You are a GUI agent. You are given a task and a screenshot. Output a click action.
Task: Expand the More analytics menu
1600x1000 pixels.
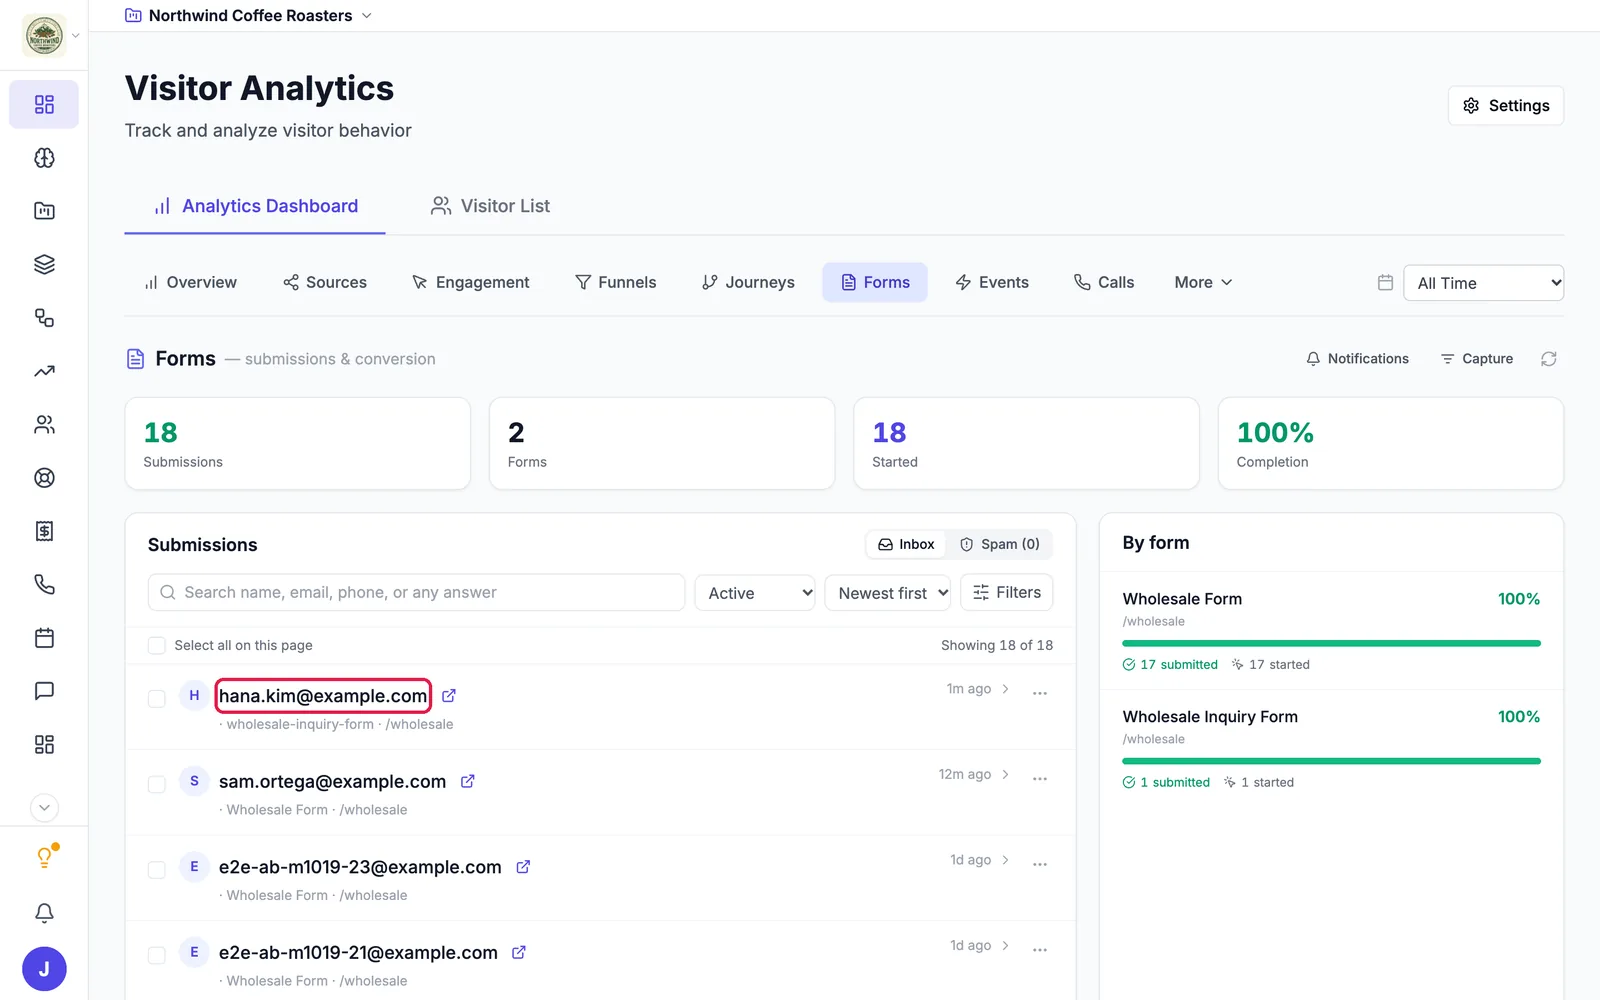1203,283
